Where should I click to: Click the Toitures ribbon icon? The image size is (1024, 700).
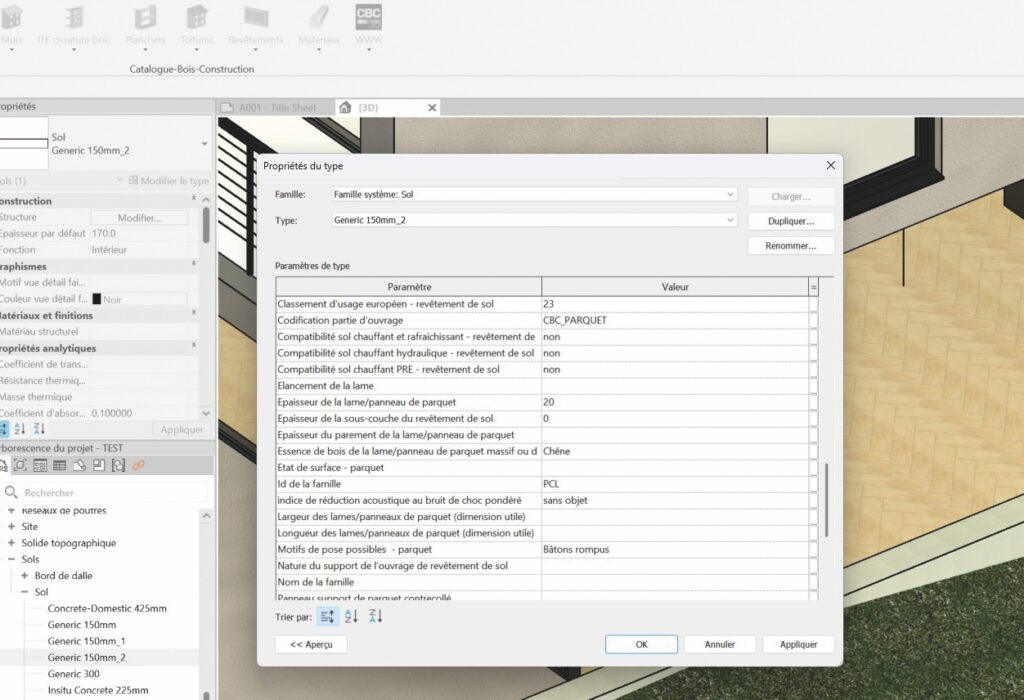click(197, 18)
